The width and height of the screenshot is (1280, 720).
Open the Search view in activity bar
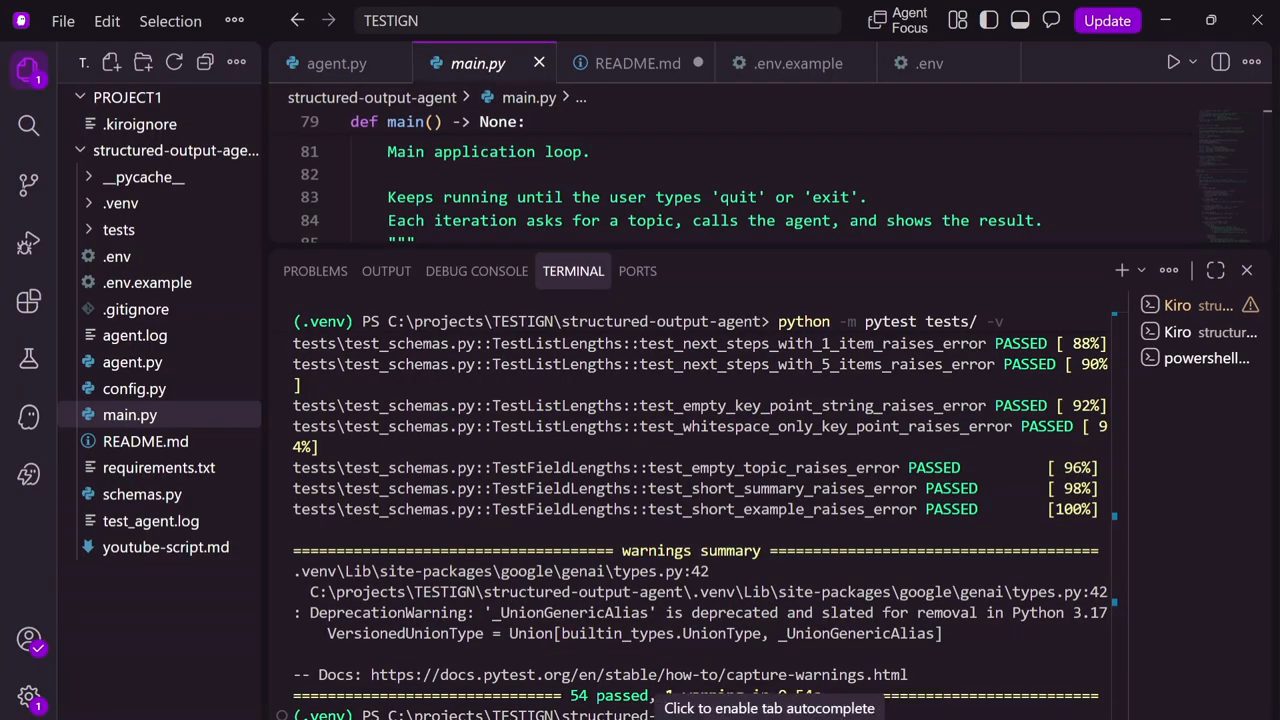click(x=28, y=125)
